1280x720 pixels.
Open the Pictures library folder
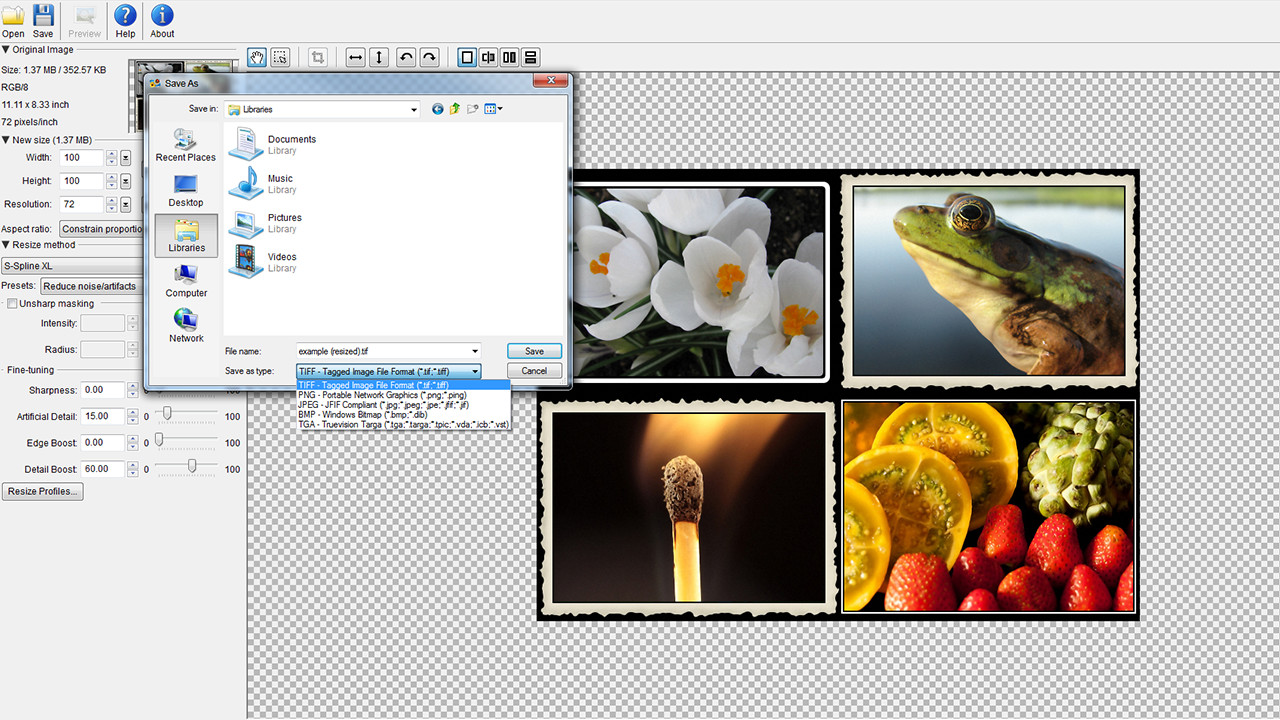click(284, 218)
